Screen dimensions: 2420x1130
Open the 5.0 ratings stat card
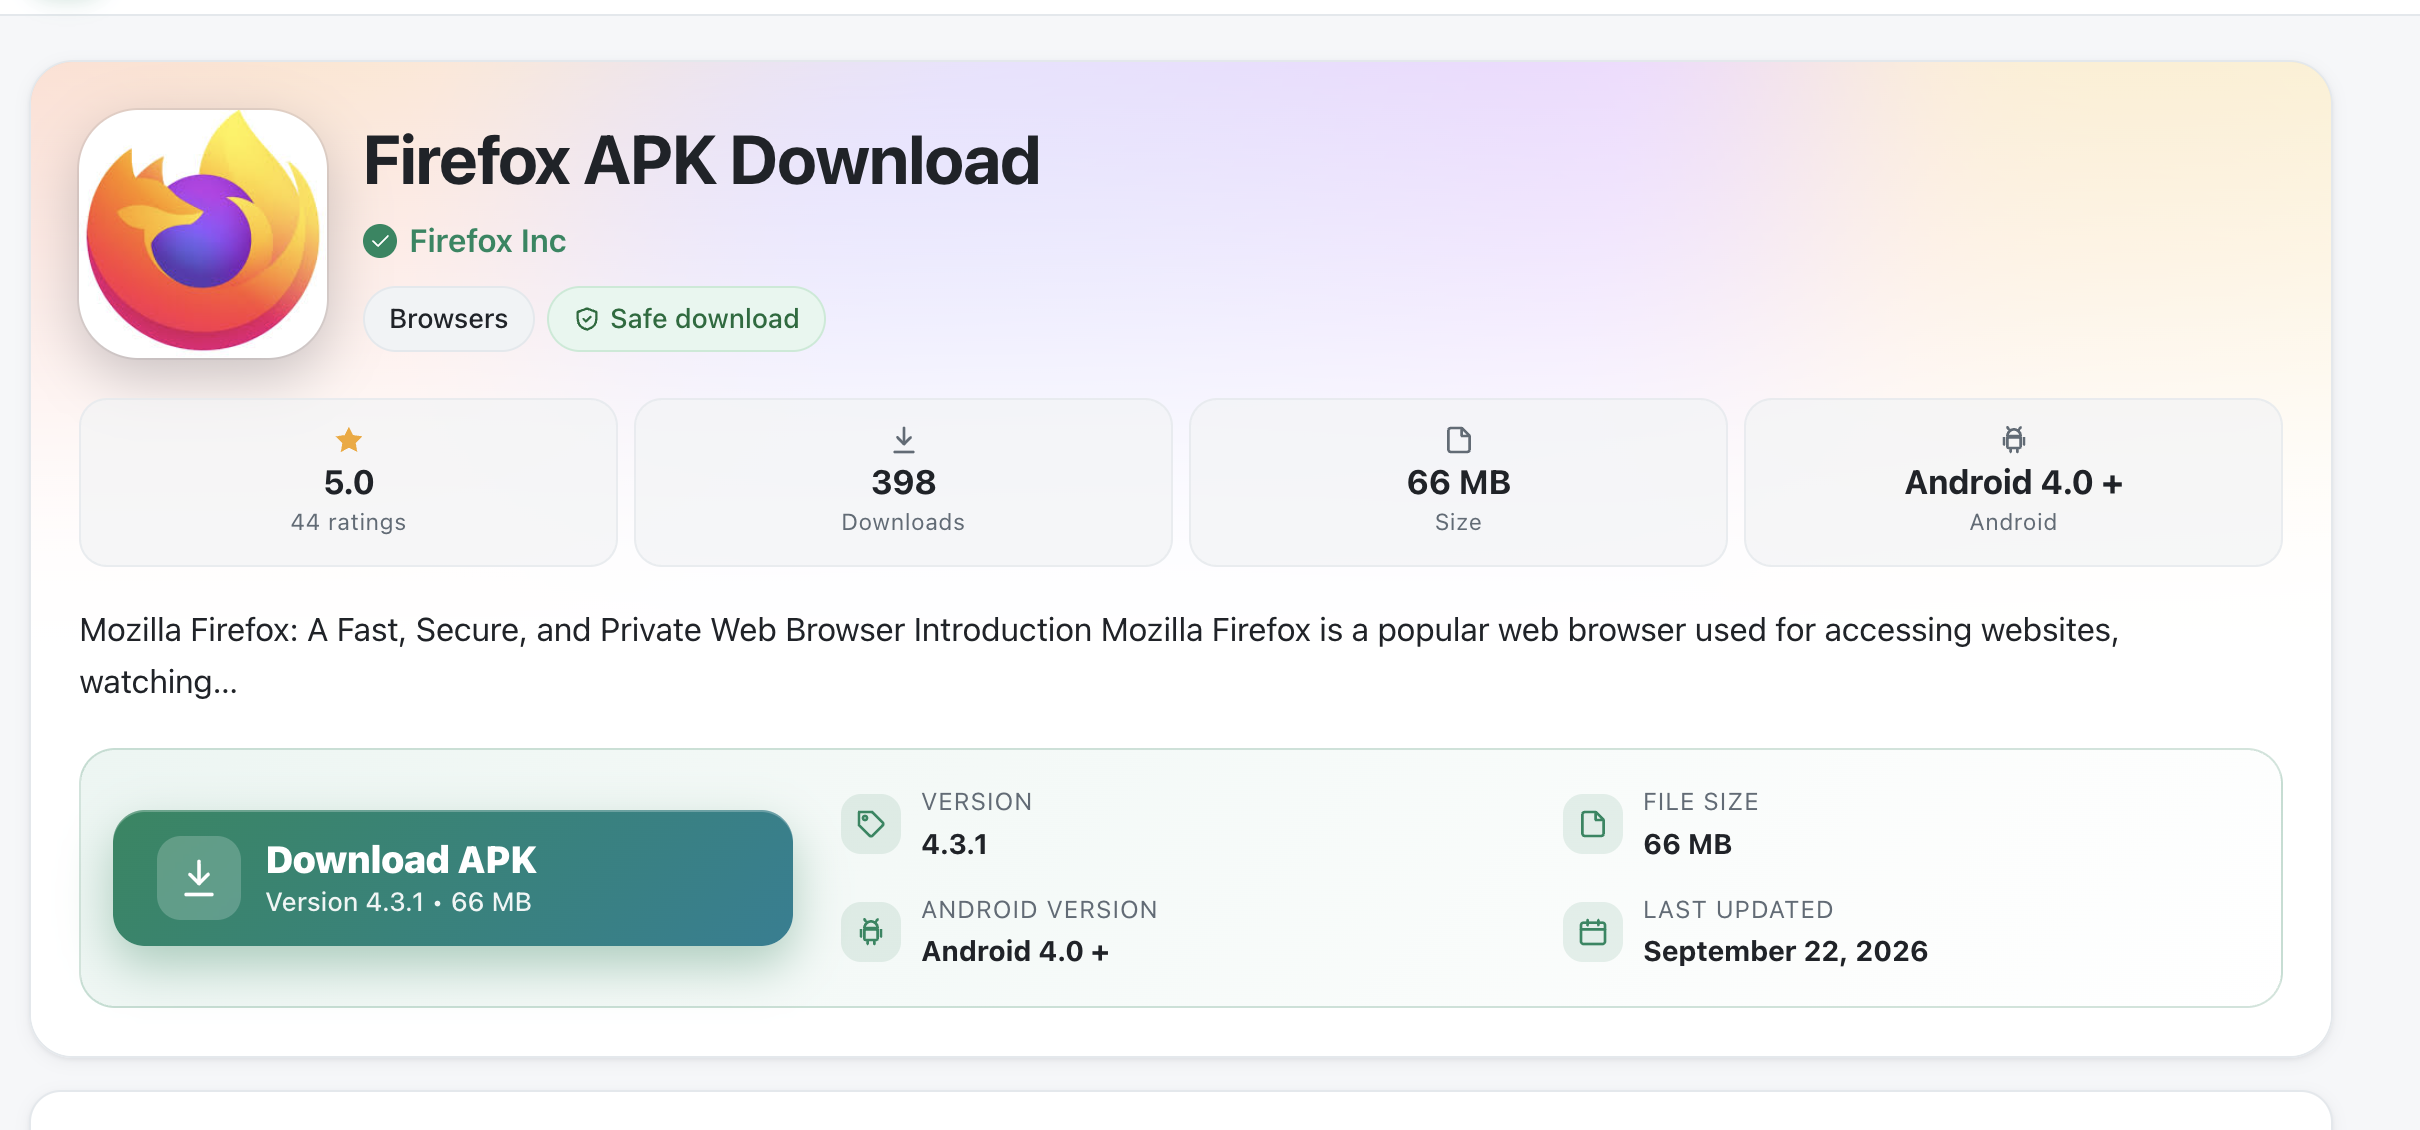coord(348,482)
